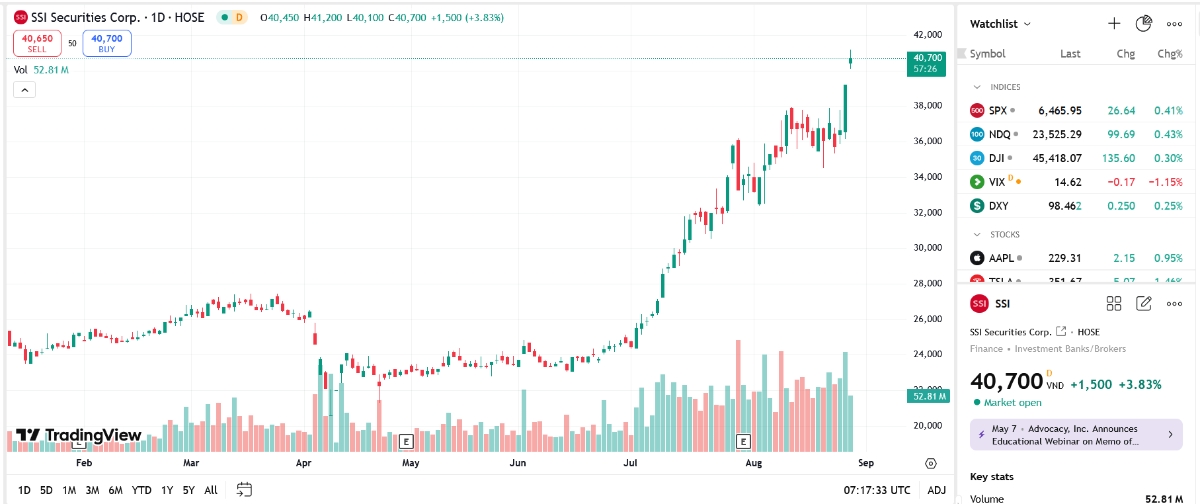Open the watchlist advanced view pie icon
Image resolution: width=1200 pixels, height=504 pixels.
point(1144,23)
